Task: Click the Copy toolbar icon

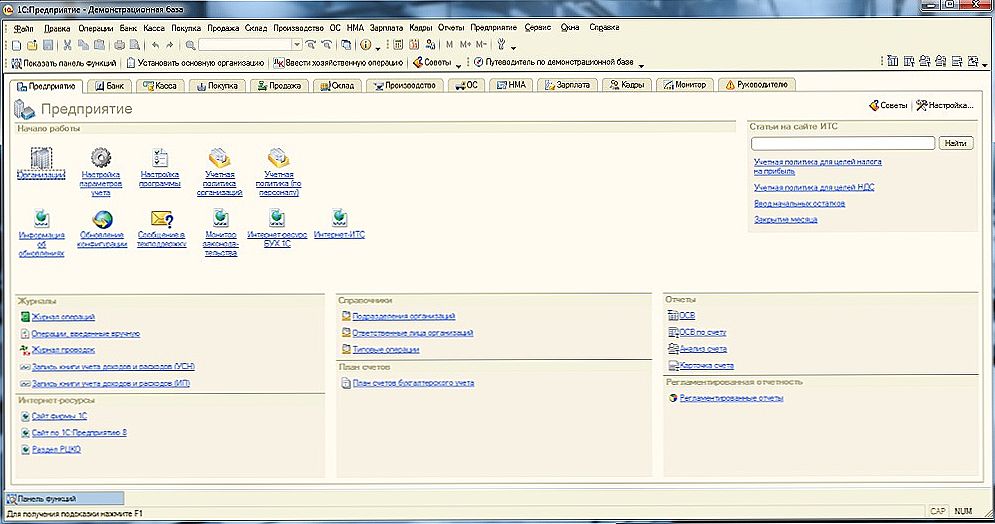Action: (x=83, y=45)
